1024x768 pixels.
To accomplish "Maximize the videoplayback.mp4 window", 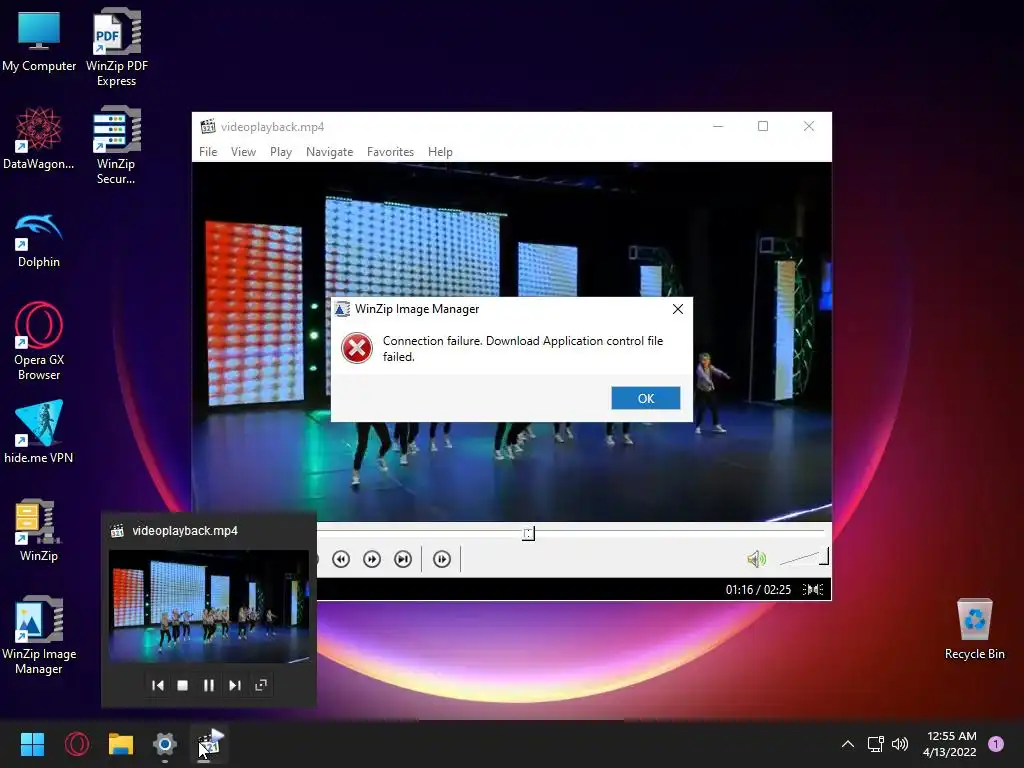I will (763, 126).
